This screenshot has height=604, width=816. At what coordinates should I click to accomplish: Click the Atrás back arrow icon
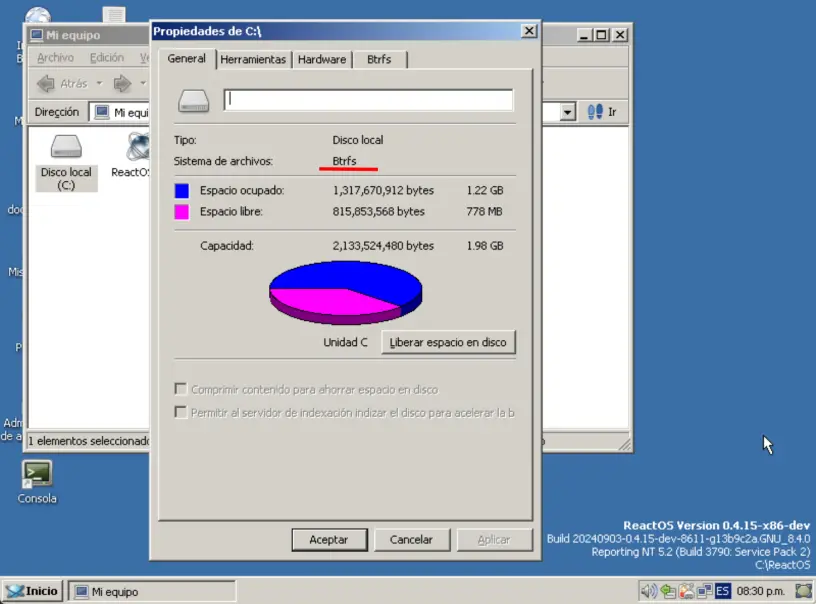46,83
